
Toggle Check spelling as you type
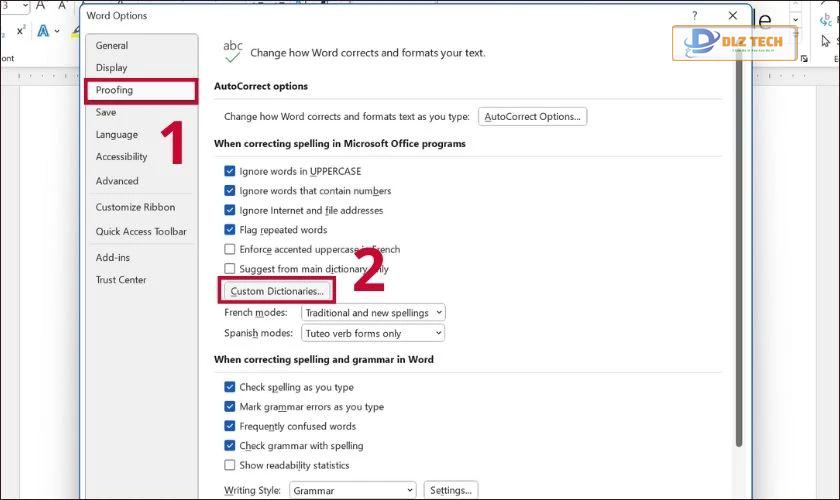pyautogui.click(x=230, y=387)
